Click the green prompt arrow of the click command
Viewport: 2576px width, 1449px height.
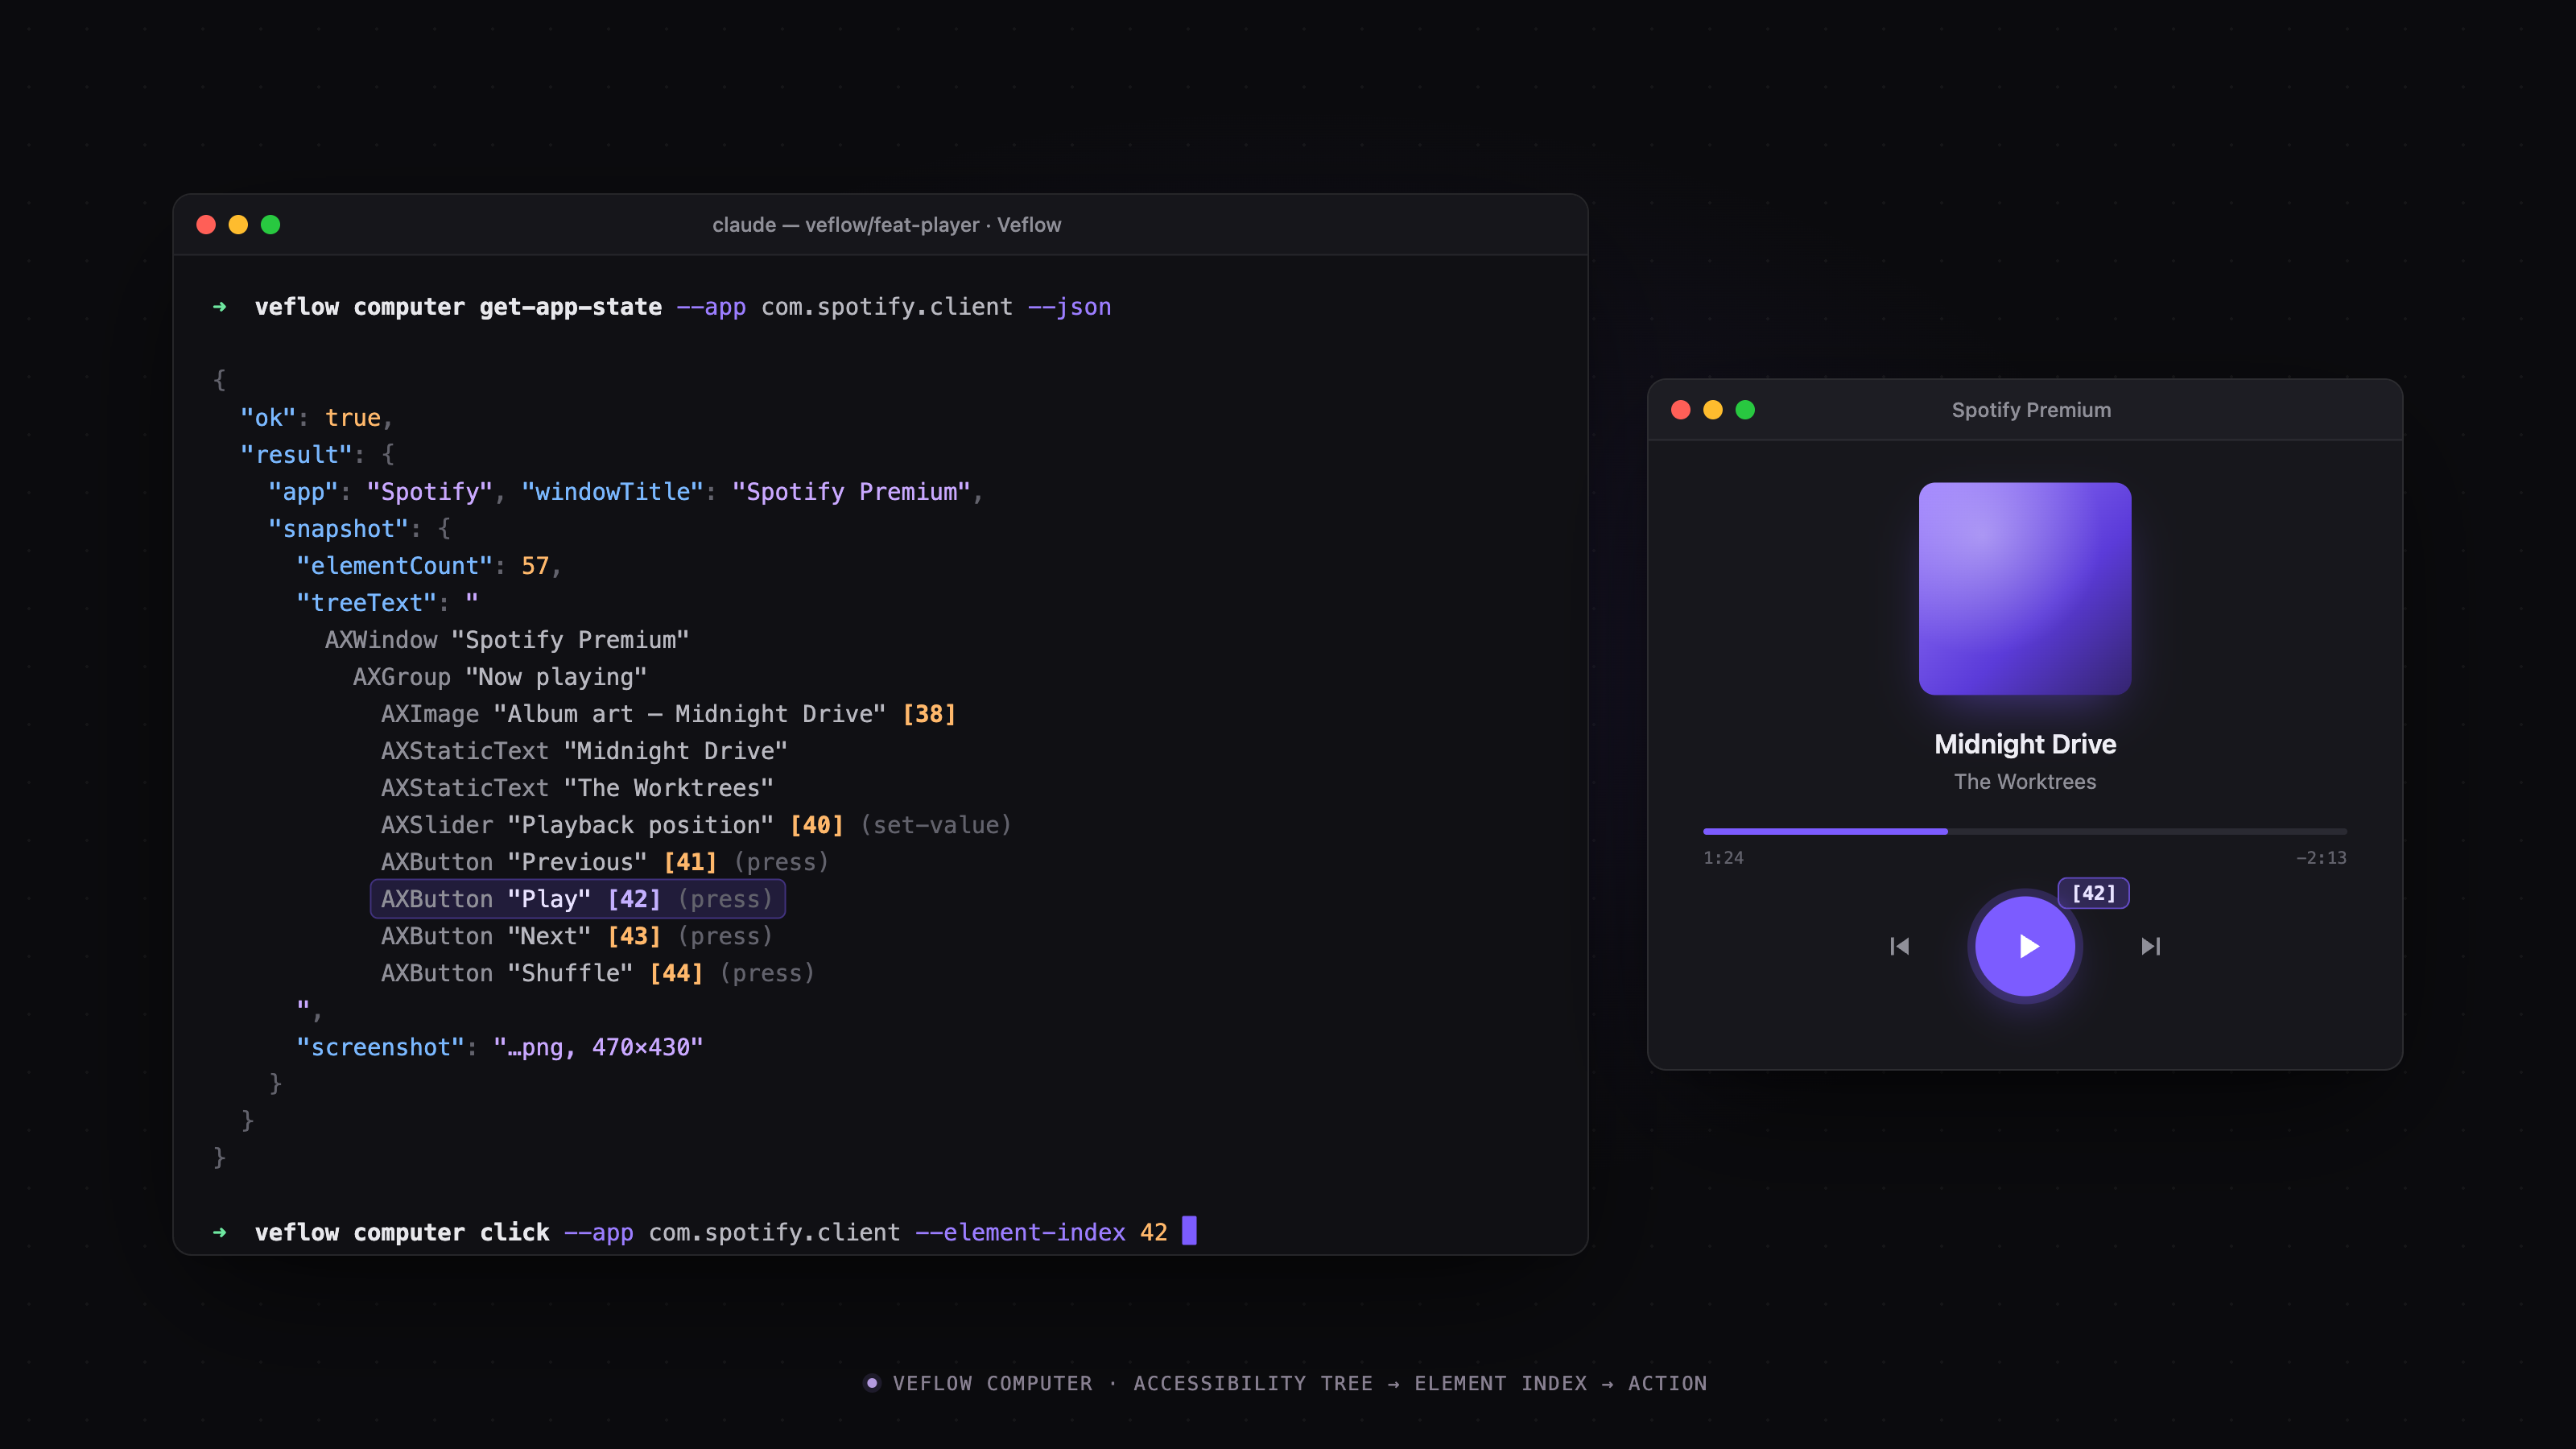220,1232
